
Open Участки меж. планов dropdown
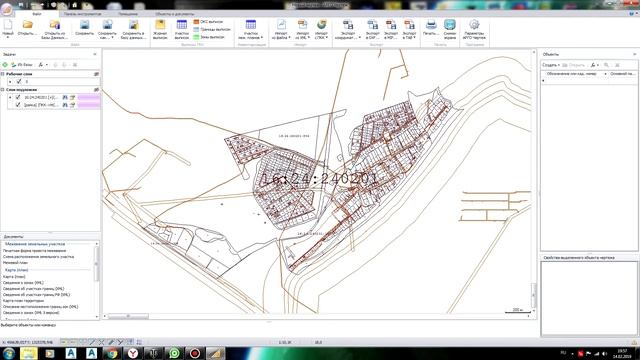point(251,29)
